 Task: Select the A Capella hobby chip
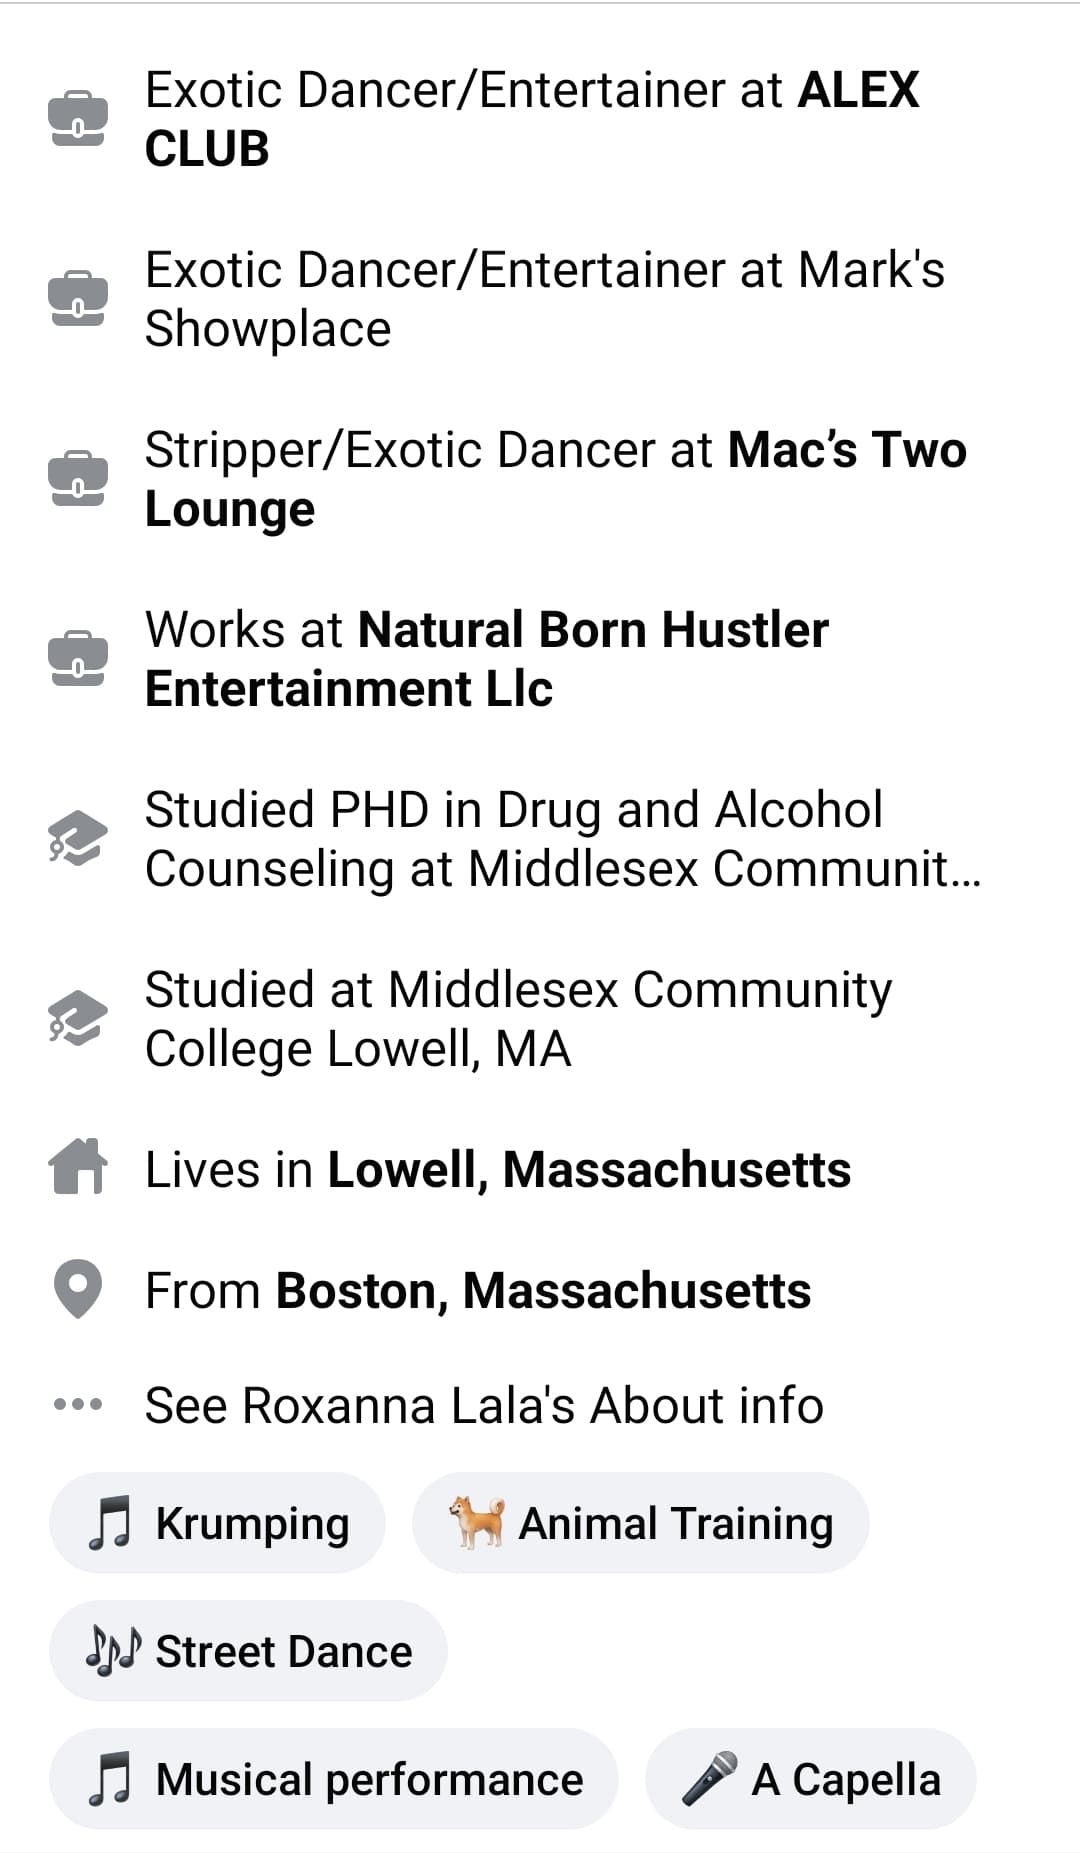click(x=810, y=1779)
